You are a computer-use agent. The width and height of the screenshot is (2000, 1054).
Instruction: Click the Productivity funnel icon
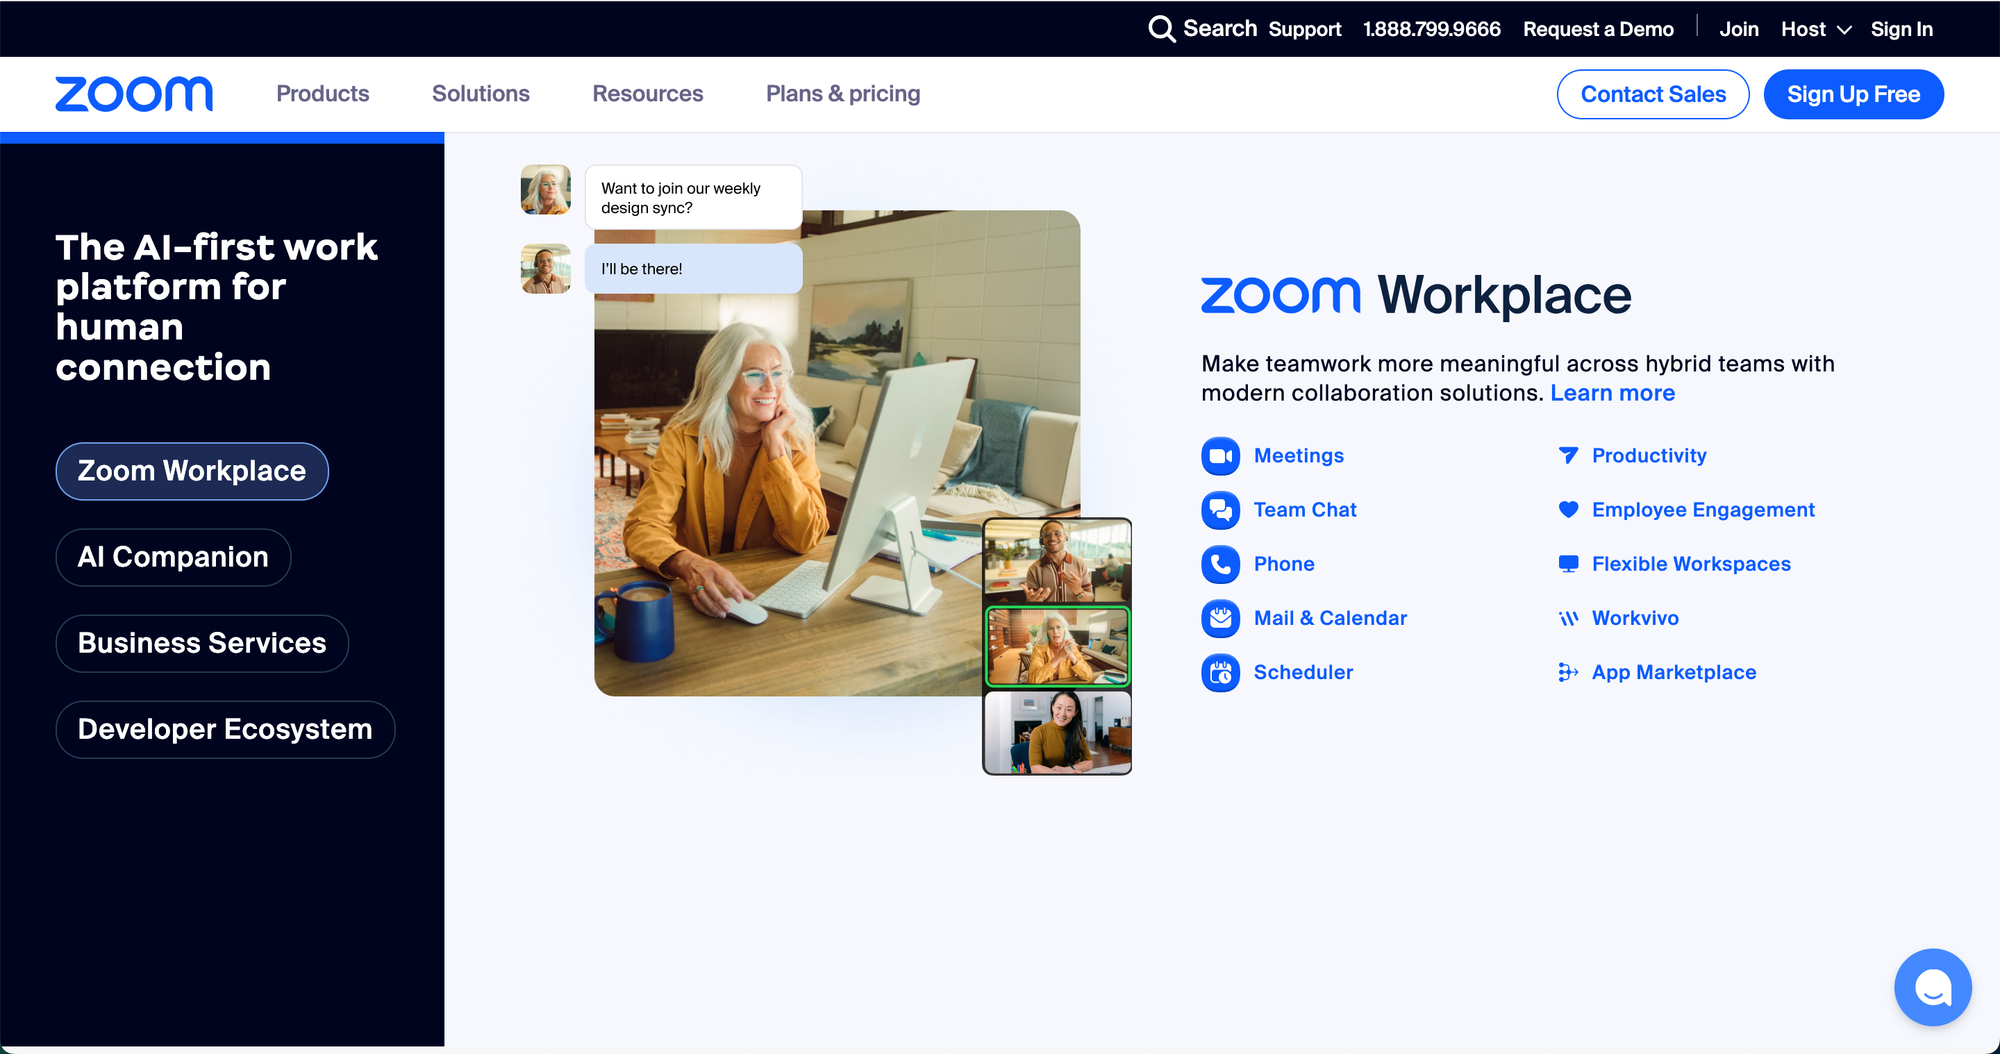coord(1568,456)
